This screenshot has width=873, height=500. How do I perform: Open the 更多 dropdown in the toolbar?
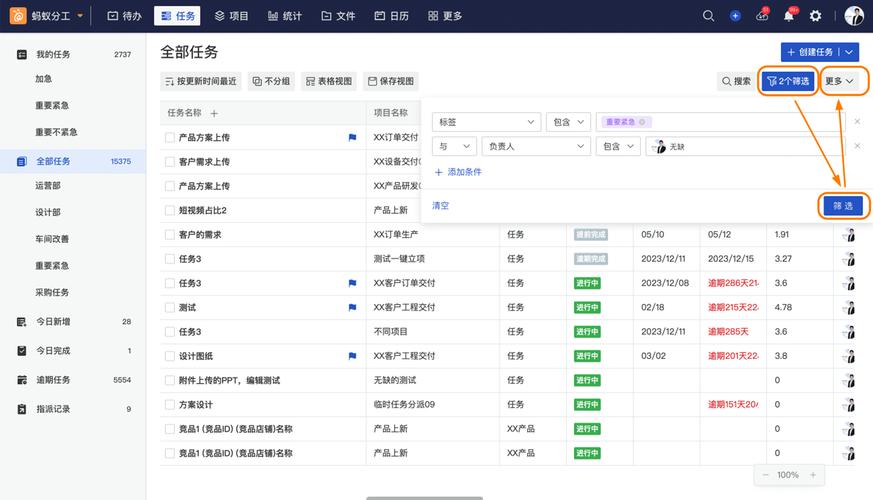(840, 81)
